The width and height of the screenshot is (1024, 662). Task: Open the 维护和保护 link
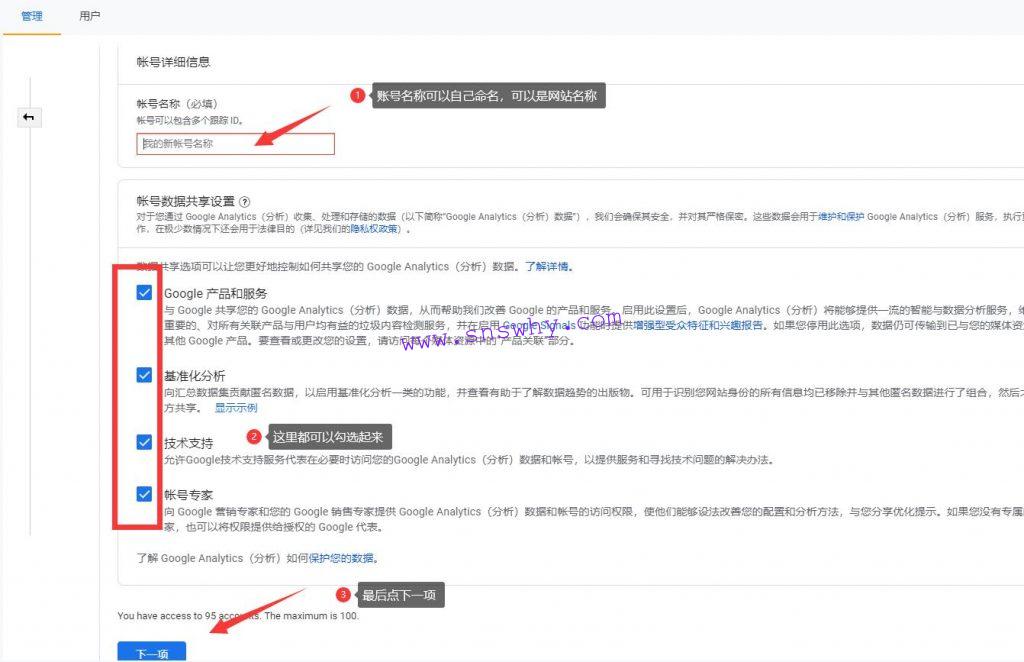(840, 217)
